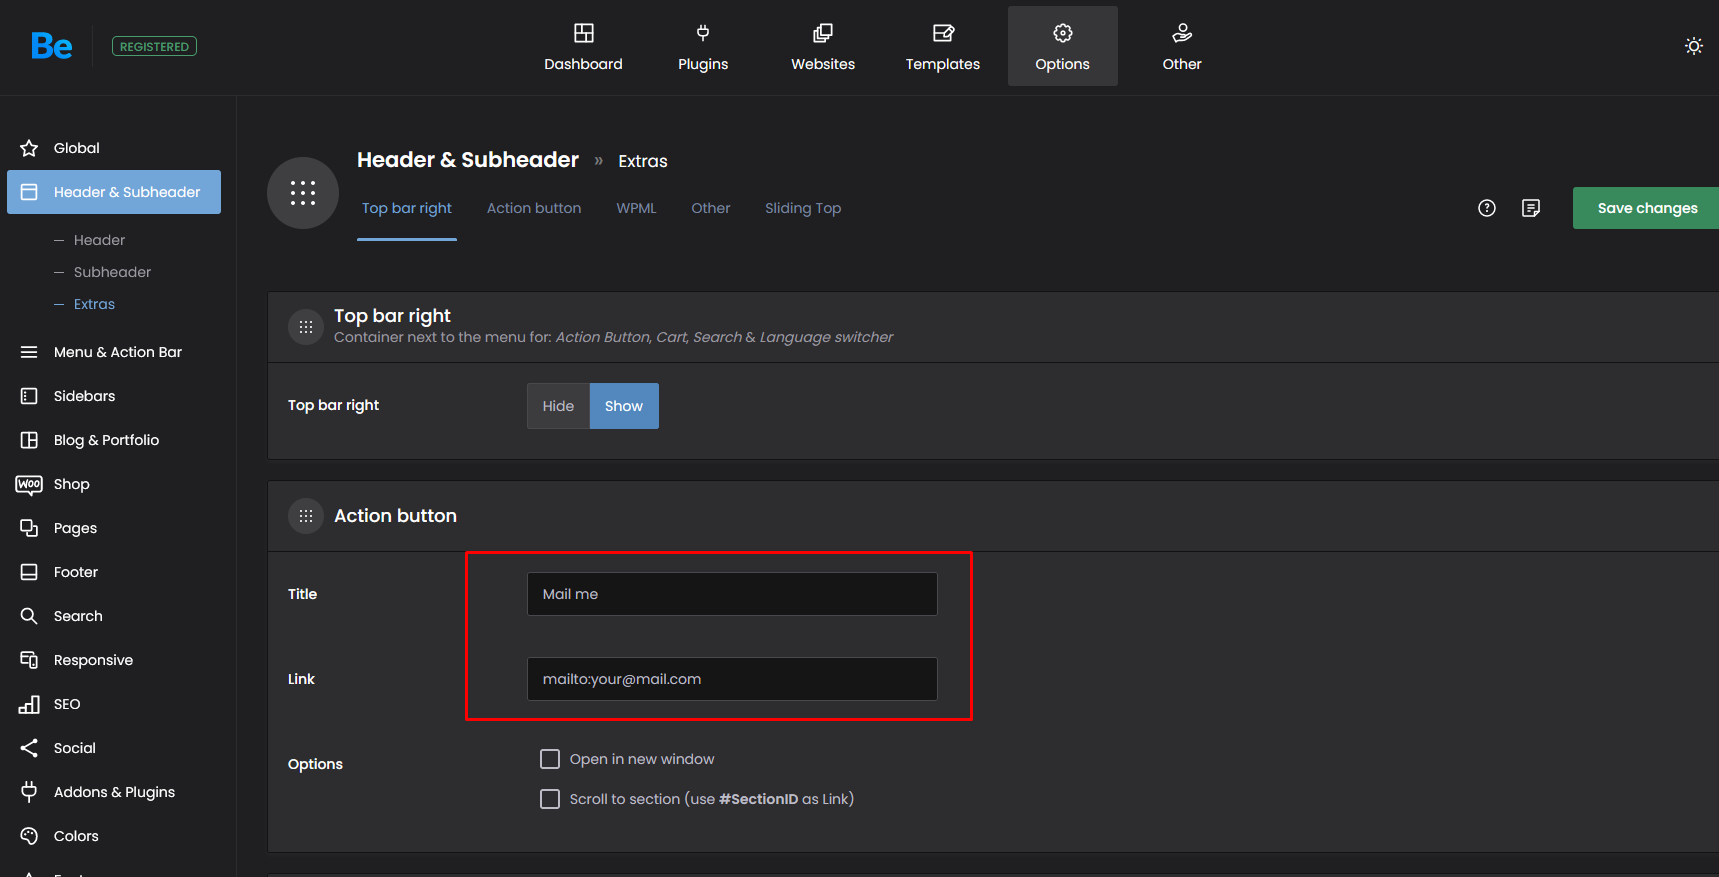The image size is (1719, 877).
Task: Switch to the Top bar right tab
Action: [407, 208]
